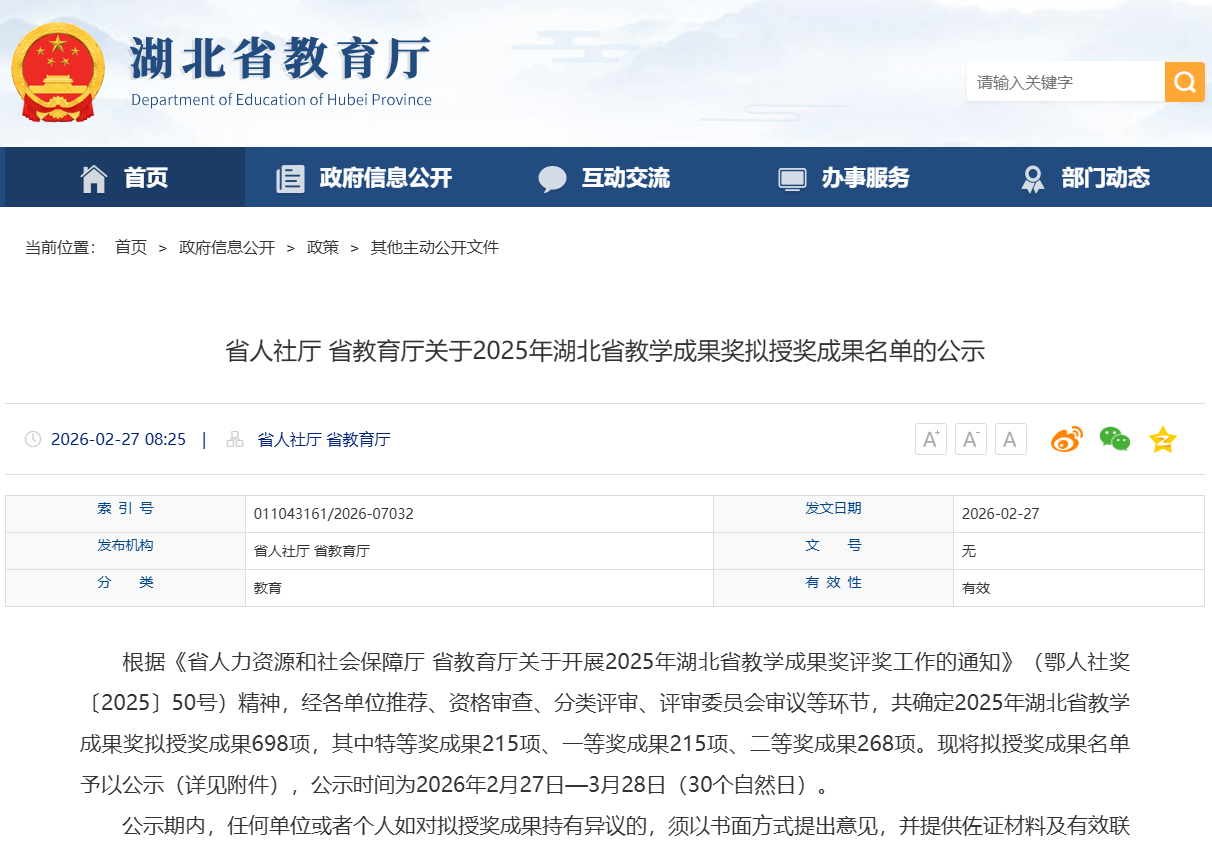Go to 其他主动公开文件 in the breadcrumb
The image size is (1212, 853).
pyautogui.click(x=435, y=247)
